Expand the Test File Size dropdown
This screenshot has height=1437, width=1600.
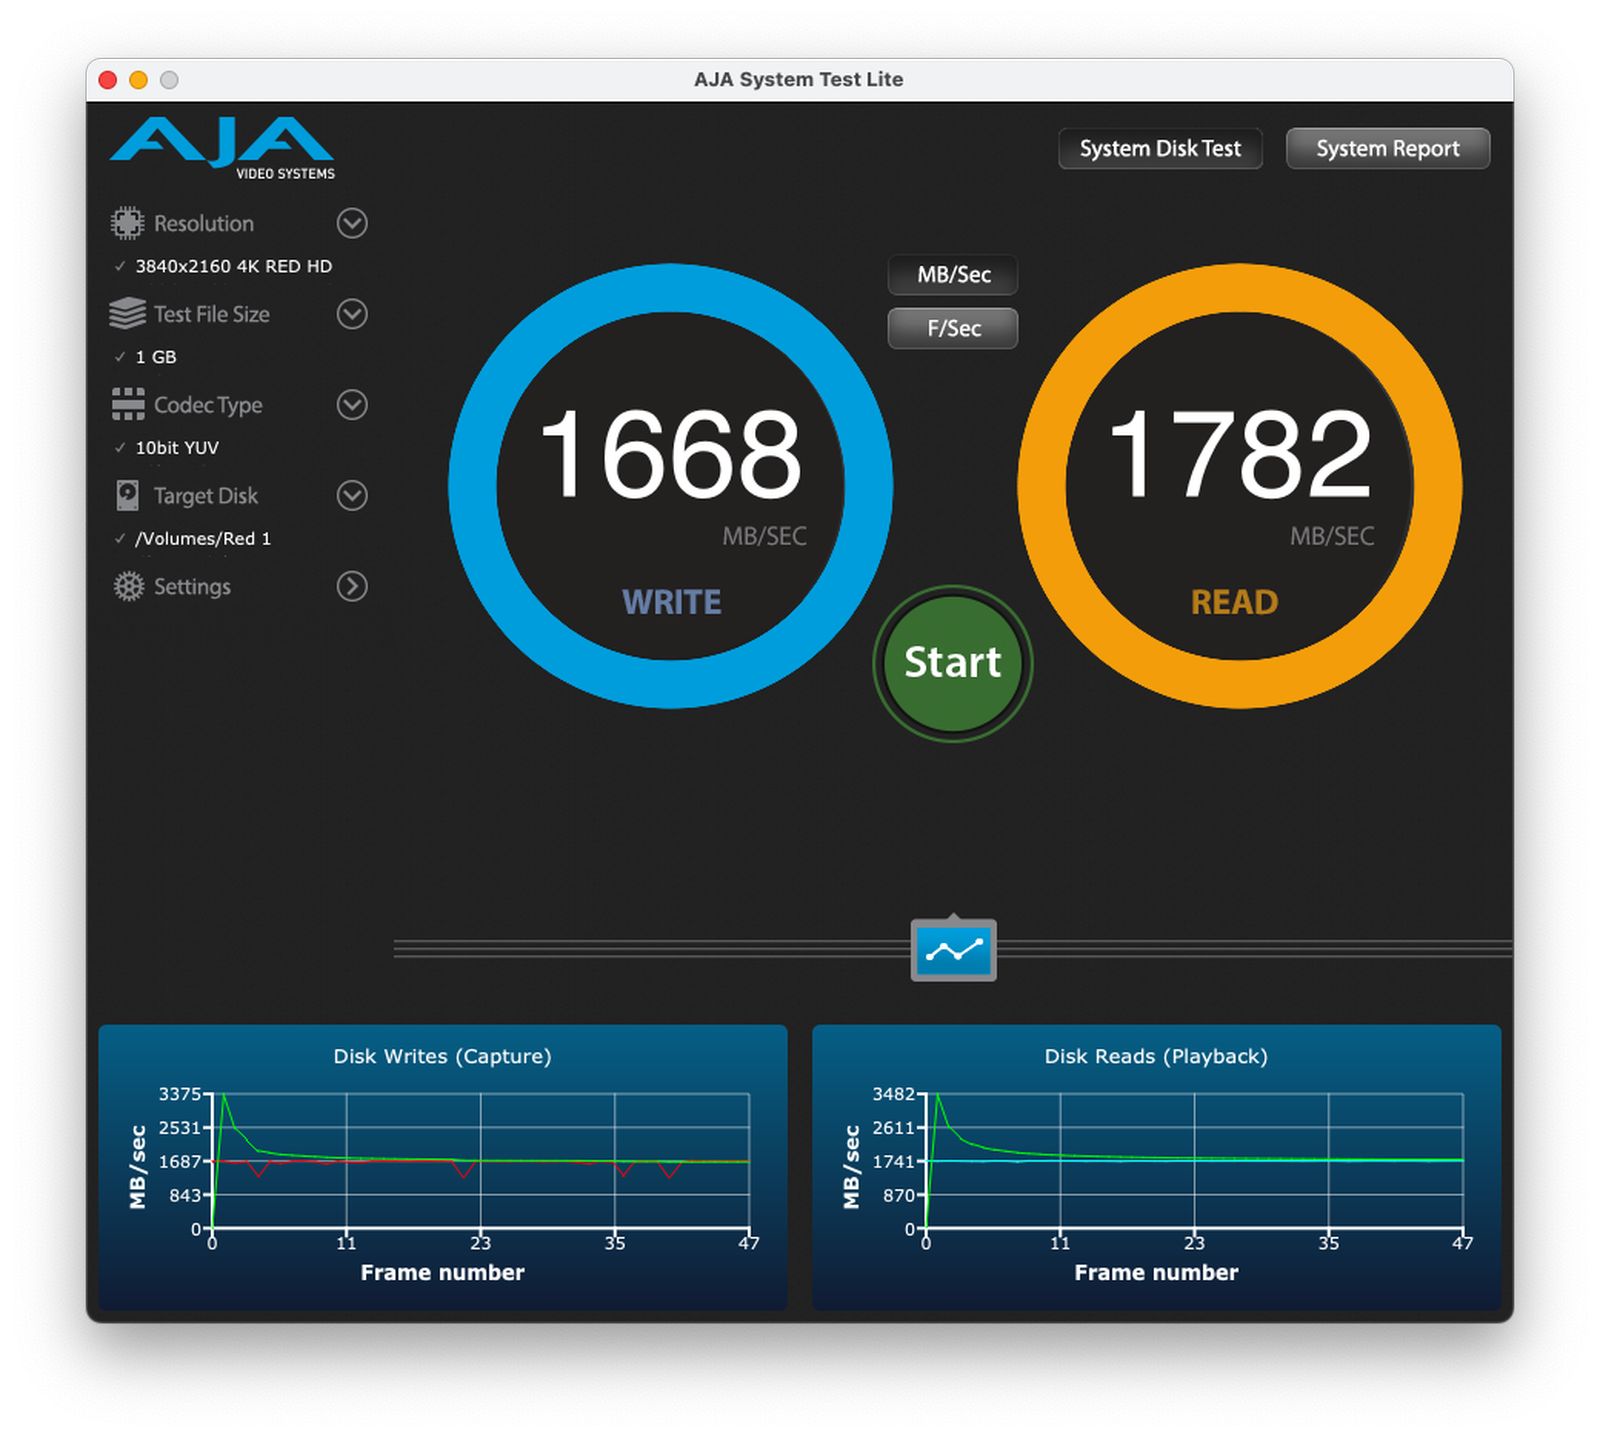(x=352, y=314)
